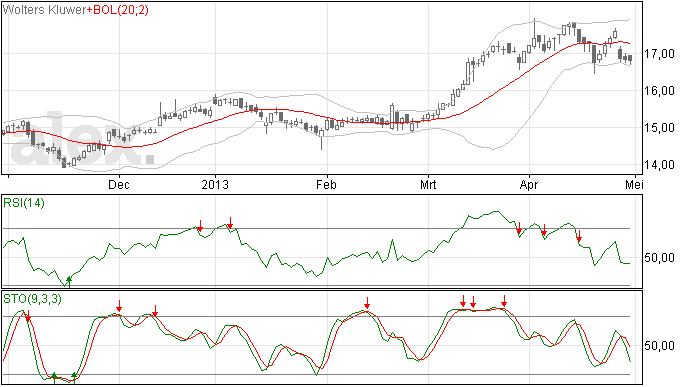
Task: Click the first red sell arrow in STO panel
Action: pos(28,316)
